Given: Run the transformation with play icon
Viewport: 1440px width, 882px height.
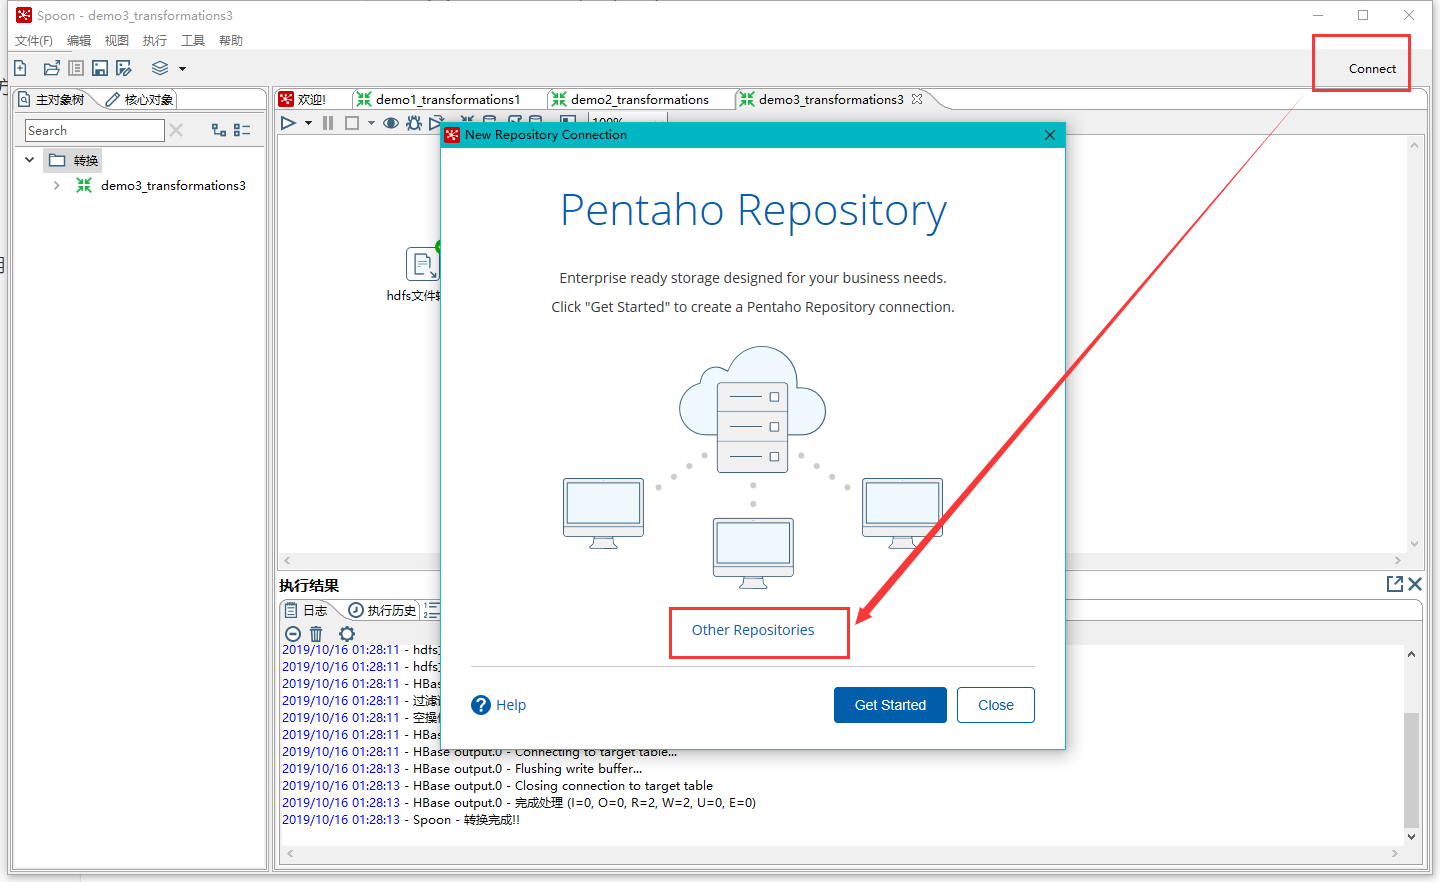Looking at the screenshot, I should coord(288,123).
